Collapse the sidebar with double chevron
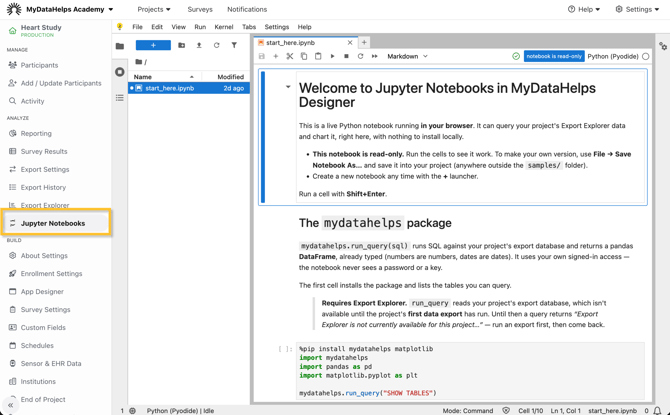Image resolution: width=670 pixels, height=415 pixels. click(11, 405)
